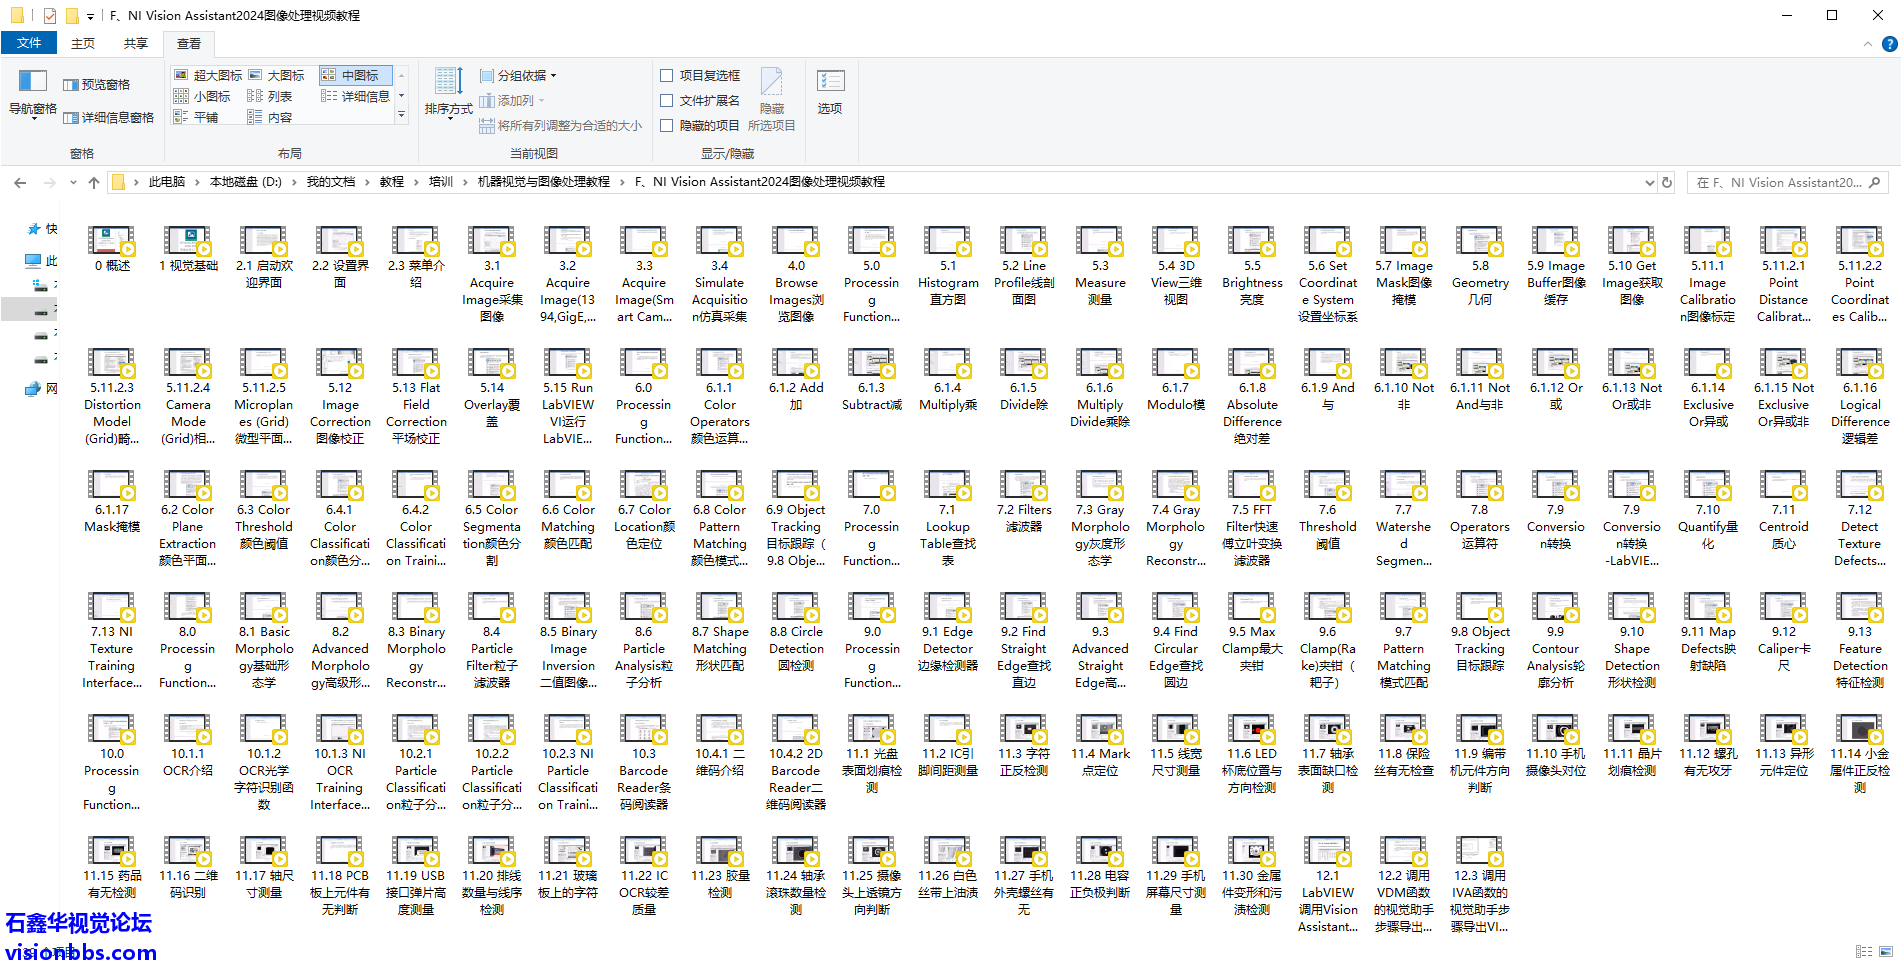1902x965 pixels.
Task: Expand the 分组依据 group by dropdown
Action: pyautogui.click(x=518, y=75)
